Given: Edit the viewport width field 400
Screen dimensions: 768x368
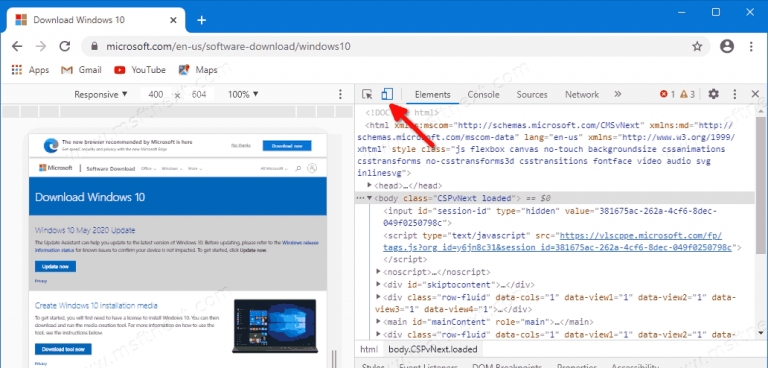Looking at the screenshot, I should tap(155, 95).
